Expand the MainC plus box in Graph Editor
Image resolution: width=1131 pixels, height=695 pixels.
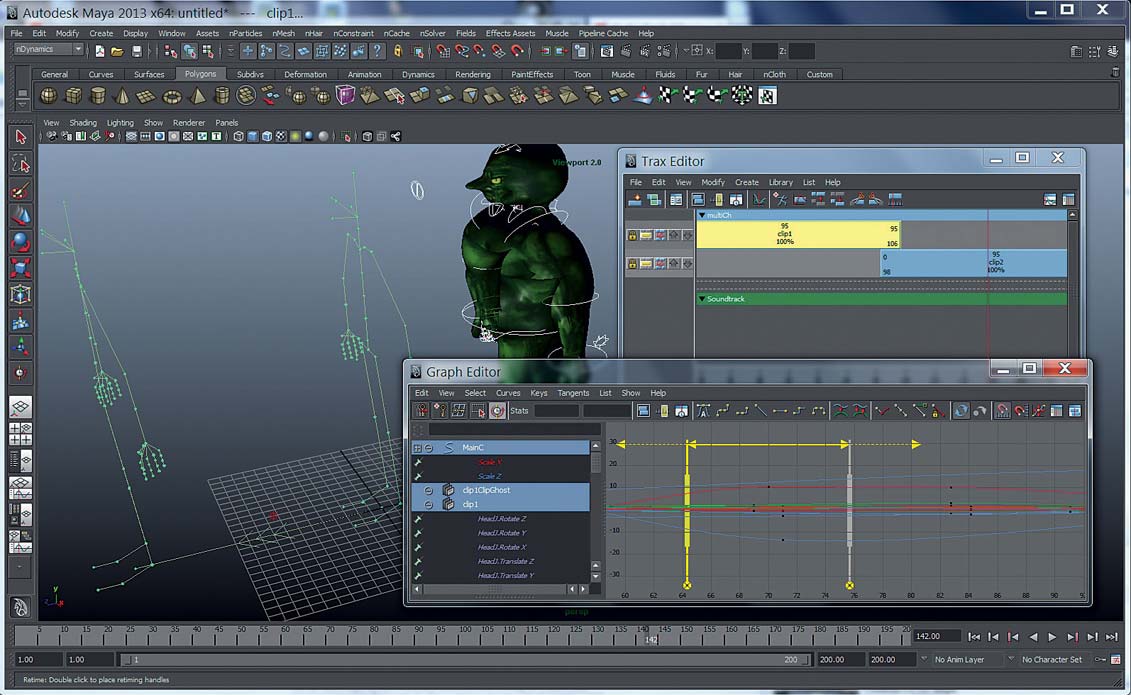pyautogui.click(x=417, y=448)
